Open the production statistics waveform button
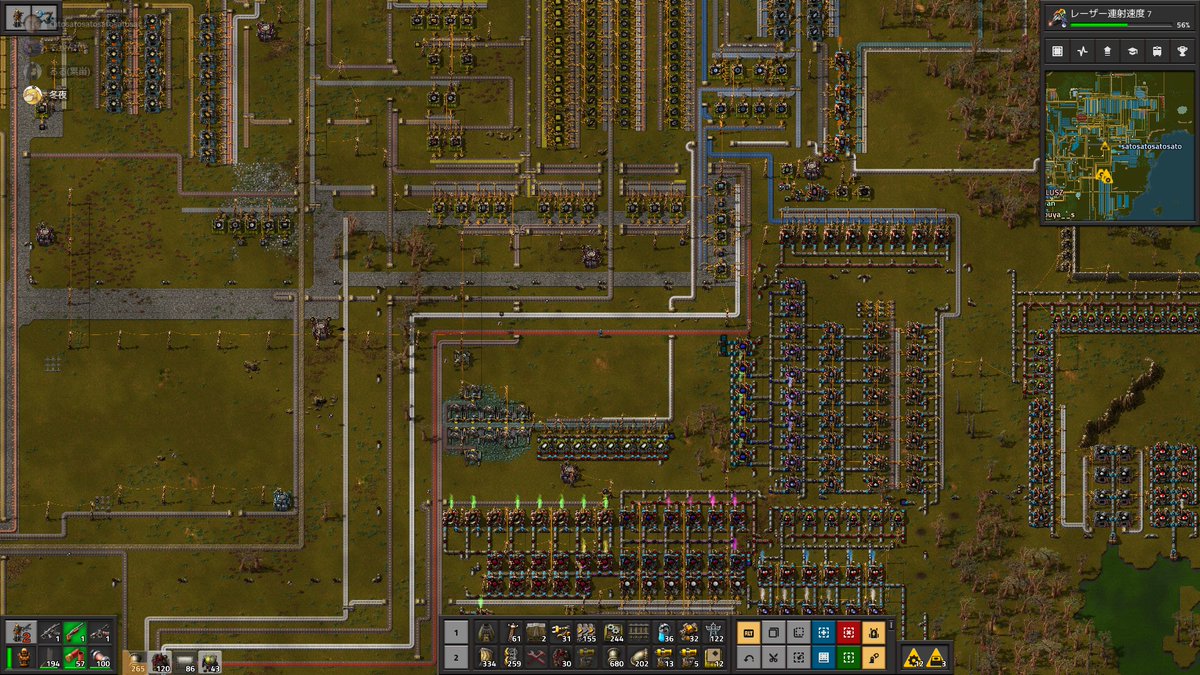Image resolution: width=1200 pixels, height=675 pixels. (1083, 51)
